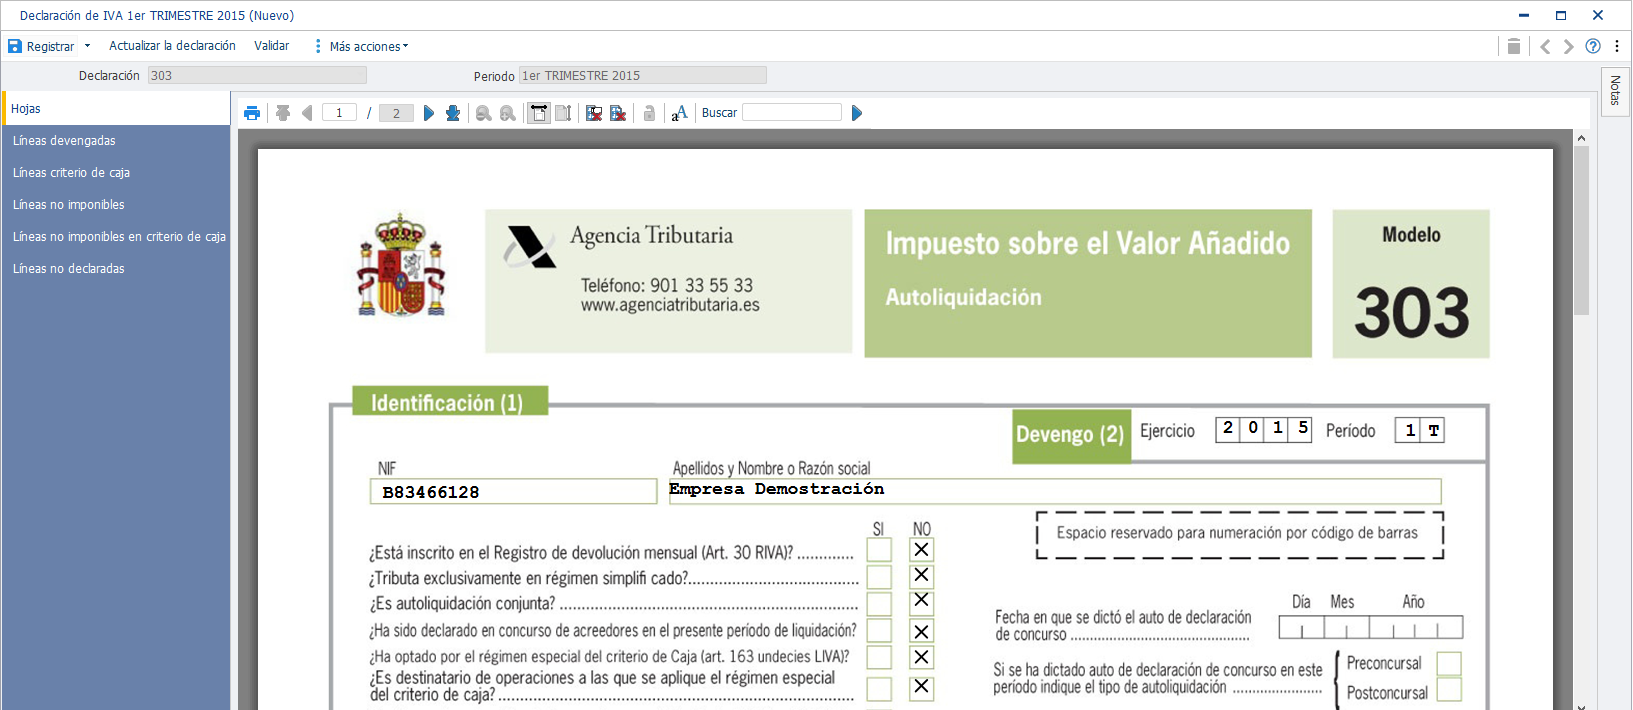Check SI for régimen simplificado question
The image size is (1633, 710).
[879, 576]
